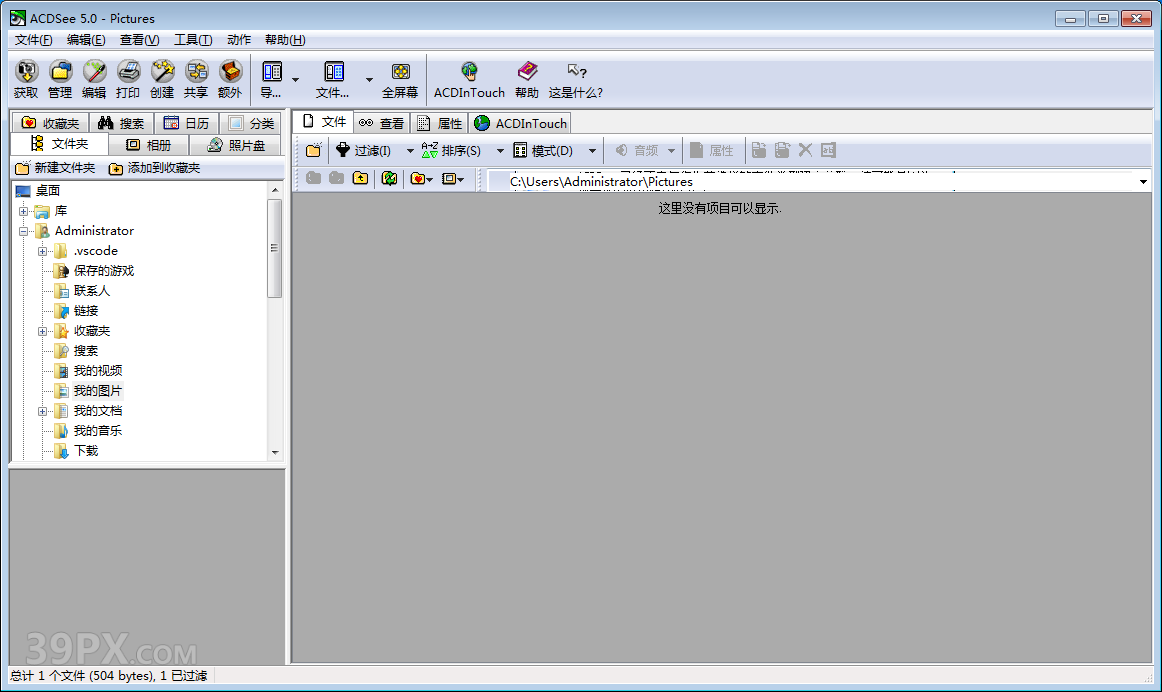The height and width of the screenshot is (692, 1162).
Task: Click the up-one-level folder icon
Action: 361,177
